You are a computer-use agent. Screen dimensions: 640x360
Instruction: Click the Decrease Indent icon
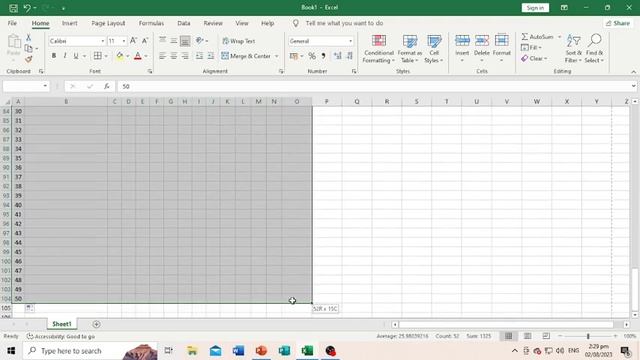pos(199,56)
